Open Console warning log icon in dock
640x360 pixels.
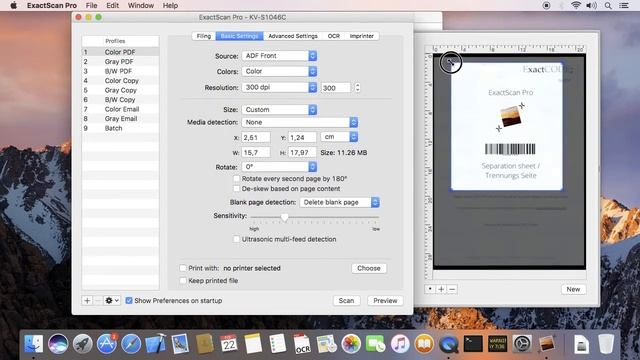[498, 344]
